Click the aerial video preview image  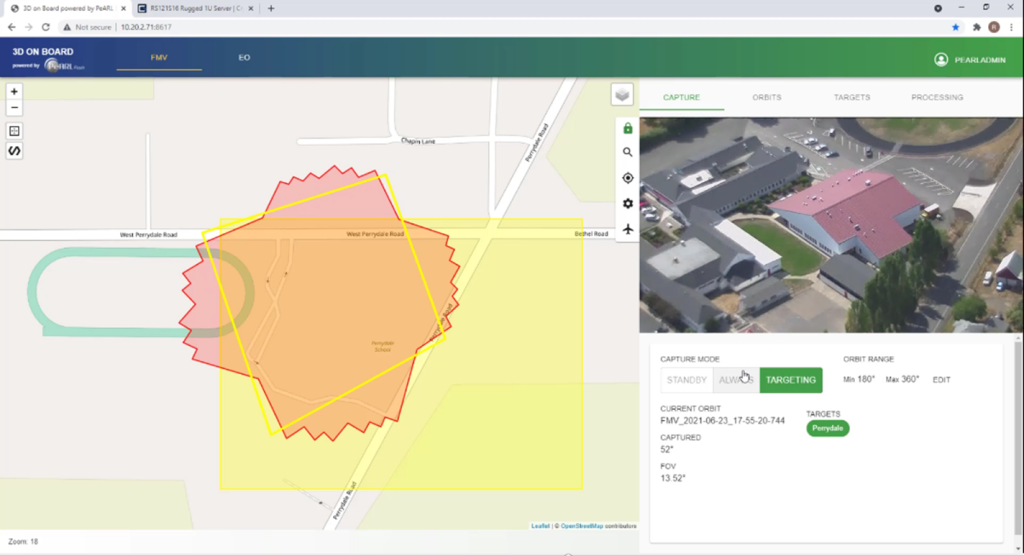[826, 225]
